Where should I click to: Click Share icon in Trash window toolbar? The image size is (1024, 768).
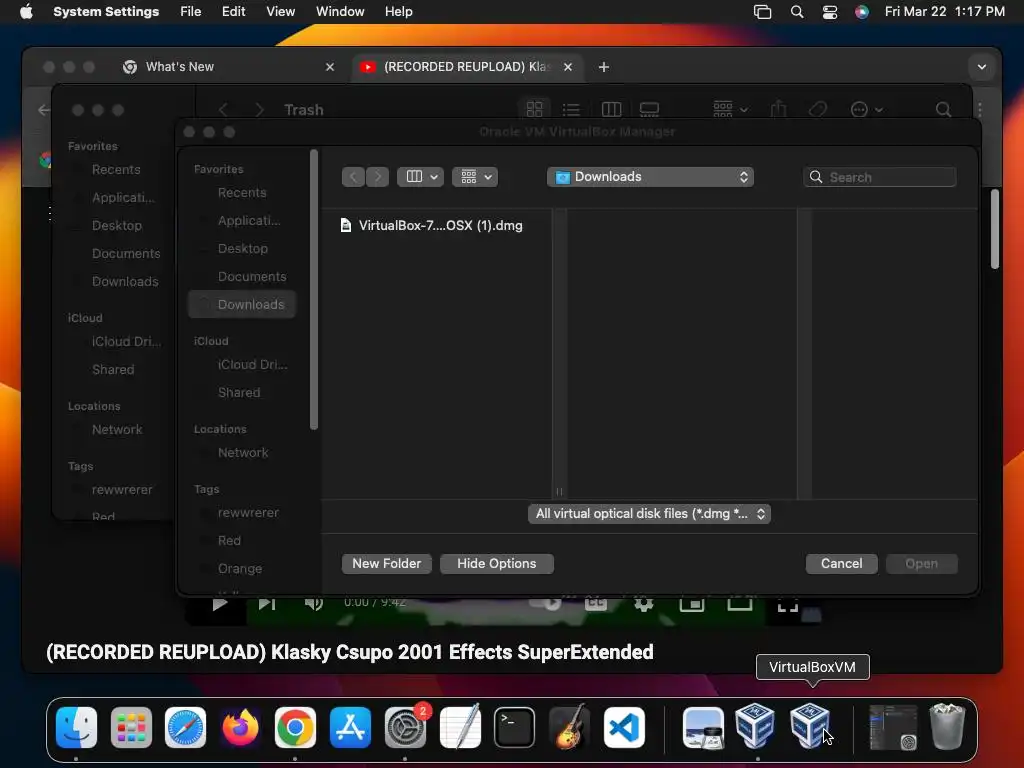pyautogui.click(x=778, y=109)
